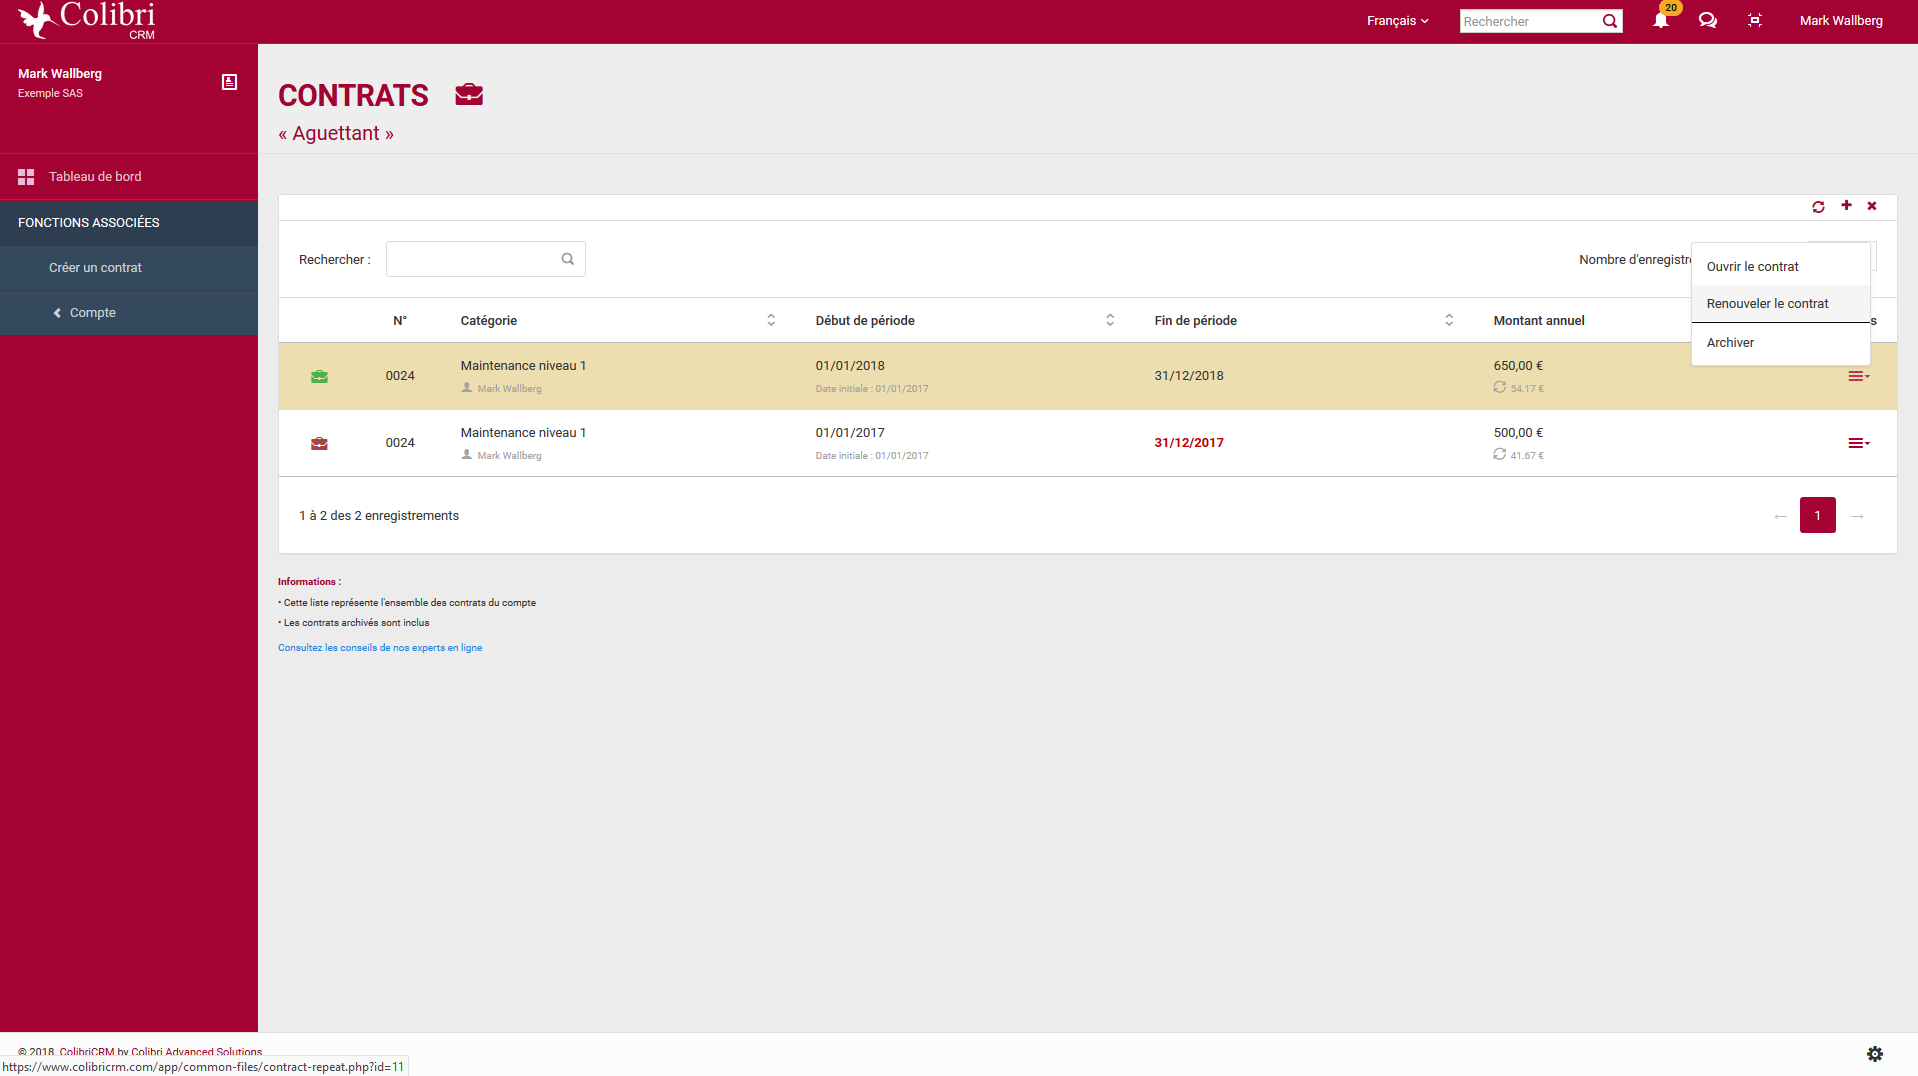This screenshot has height=1076, width=1918.
Task: Open the notifications bell icon
Action: pos(1661,20)
